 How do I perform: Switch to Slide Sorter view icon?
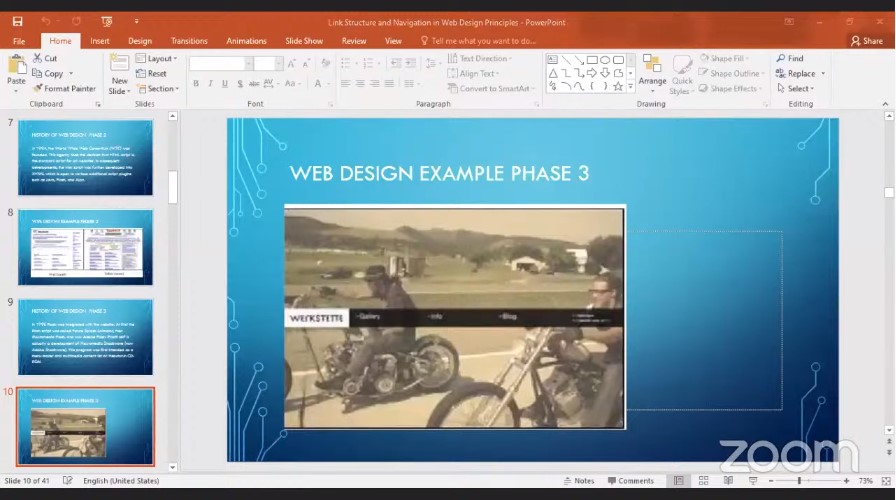click(703, 481)
